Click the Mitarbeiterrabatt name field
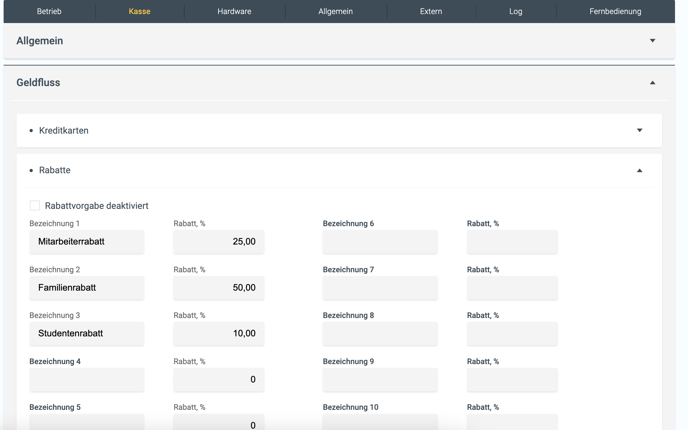This screenshot has height=430, width=688. (x=87, y=242)
